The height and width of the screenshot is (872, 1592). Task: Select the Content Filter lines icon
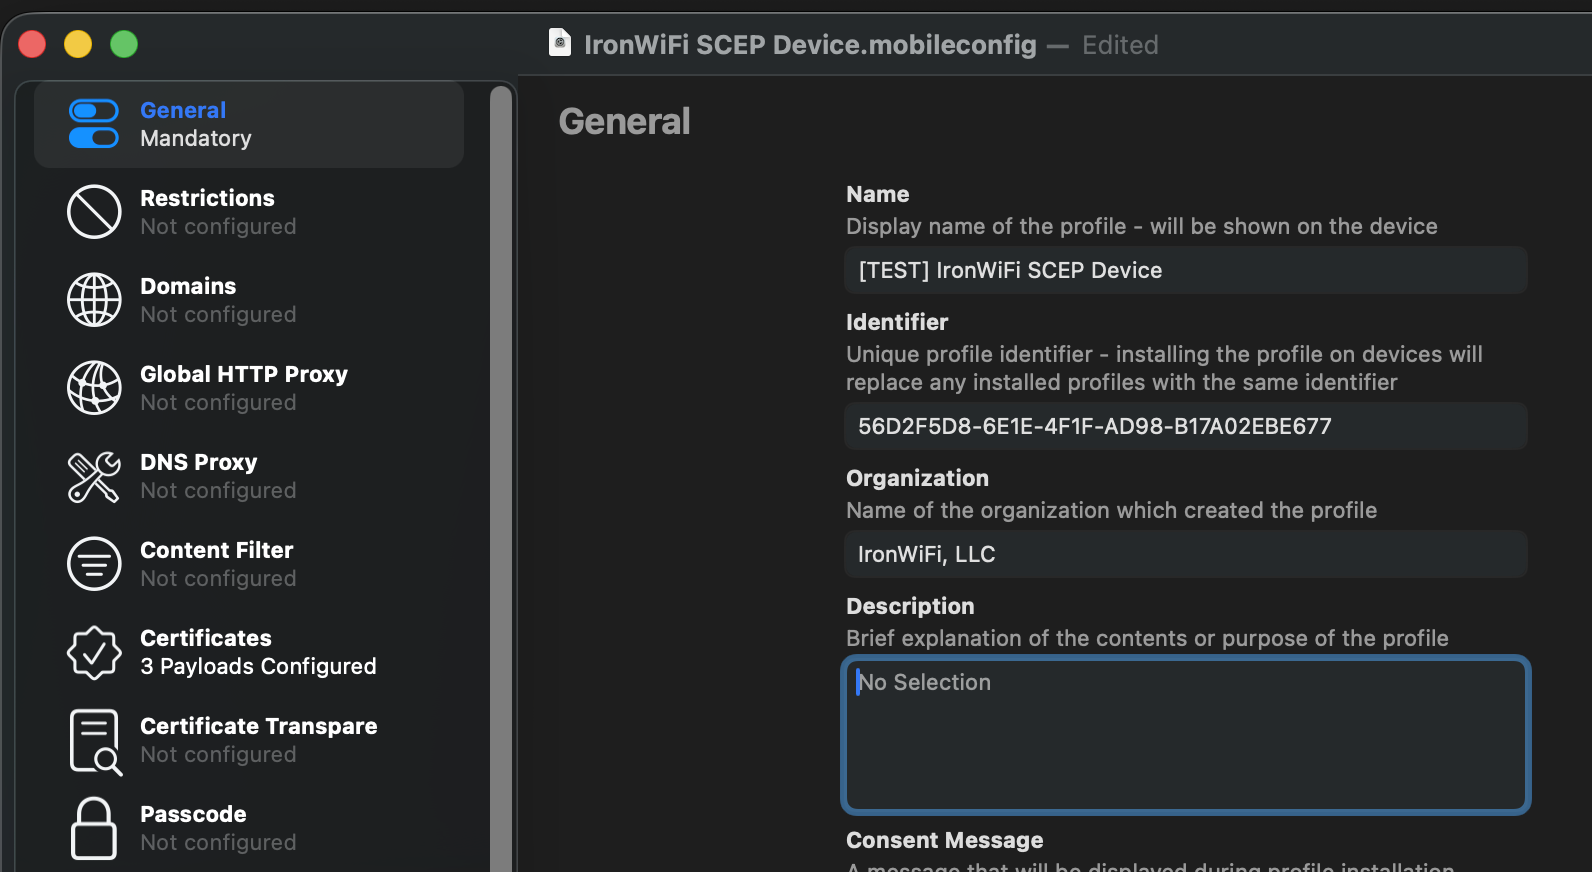tap(94, 564)
